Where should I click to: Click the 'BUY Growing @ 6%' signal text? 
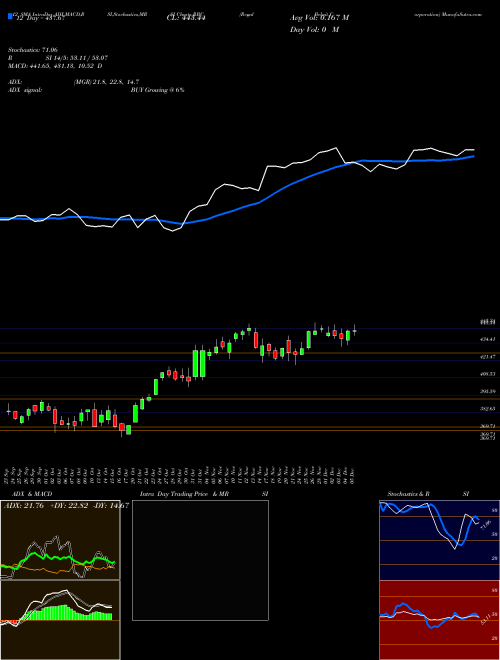(157, 90)
